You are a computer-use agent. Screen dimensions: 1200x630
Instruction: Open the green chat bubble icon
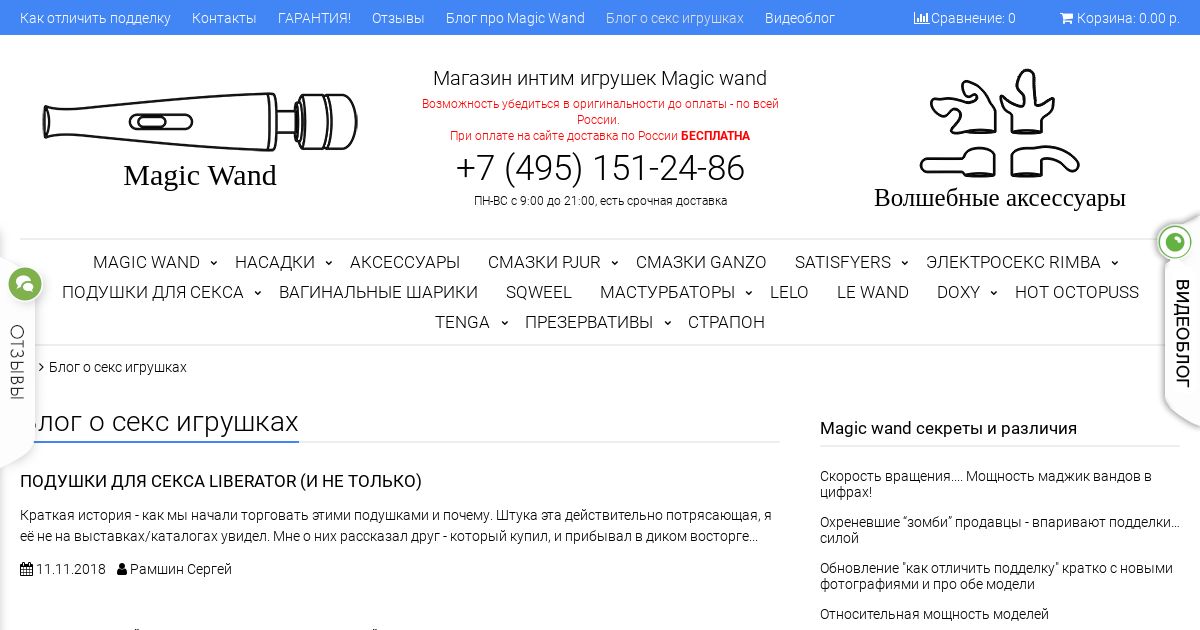[x=25, y=284]
